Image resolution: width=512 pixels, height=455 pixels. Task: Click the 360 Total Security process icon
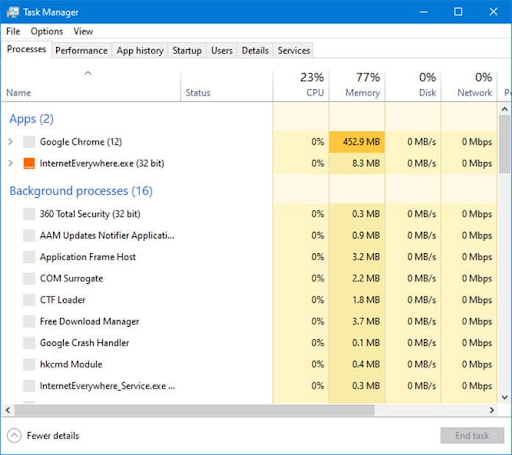tap(29, 214)
